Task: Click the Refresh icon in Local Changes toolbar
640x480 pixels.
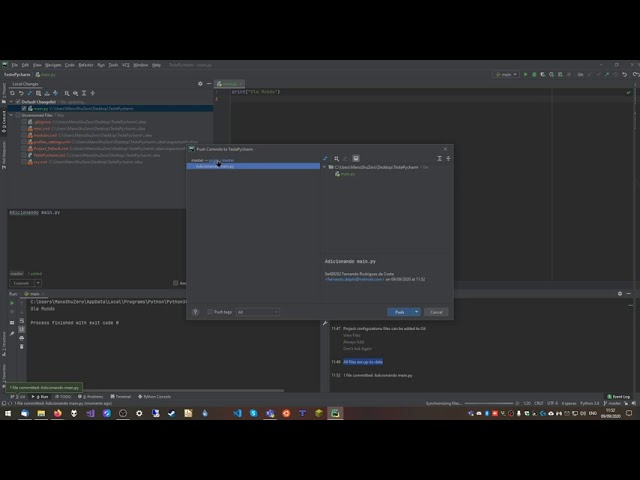Action: coord(12,93)
